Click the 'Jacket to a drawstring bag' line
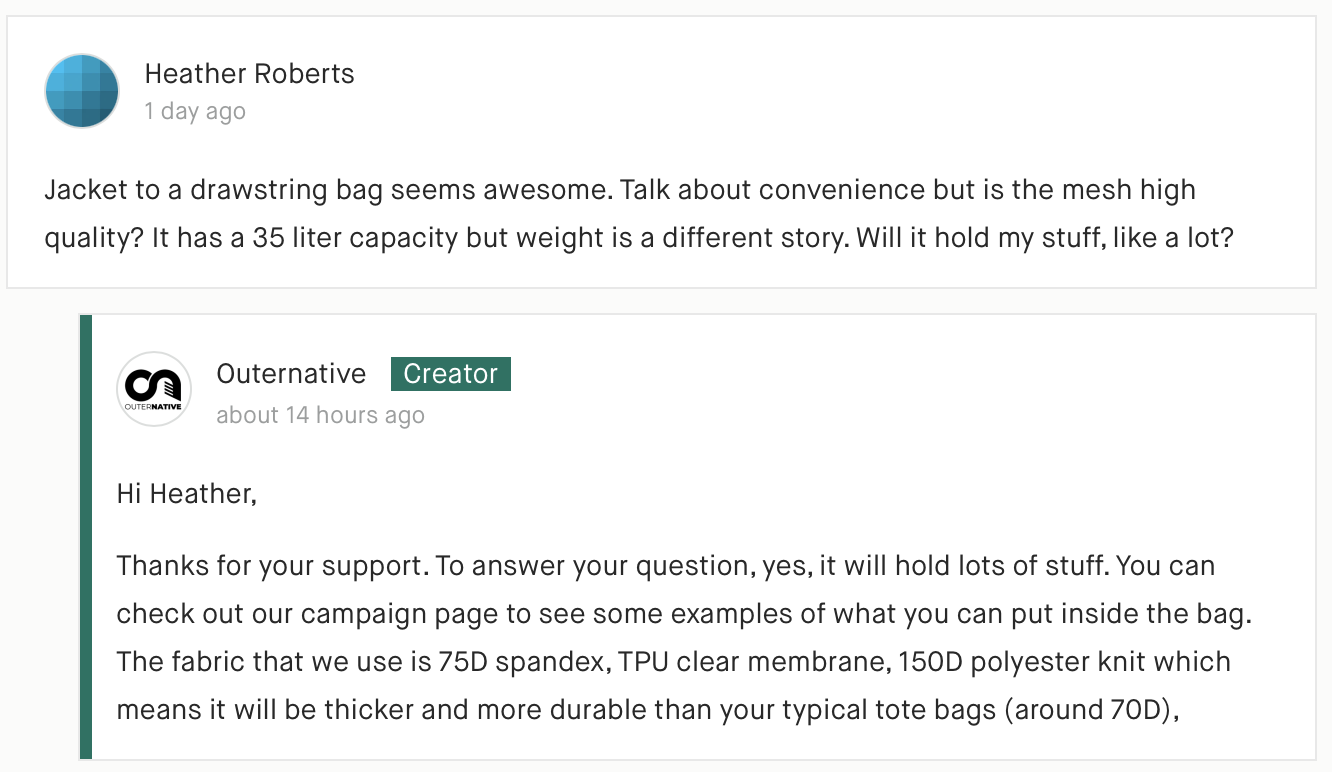This screenshot has width=1332, height=772. click(620, 190)
